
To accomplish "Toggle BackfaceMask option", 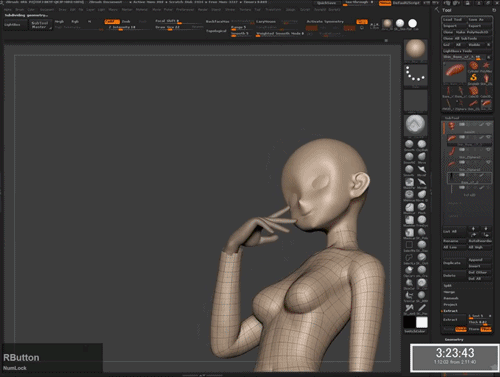I will (x=217, y=22).
